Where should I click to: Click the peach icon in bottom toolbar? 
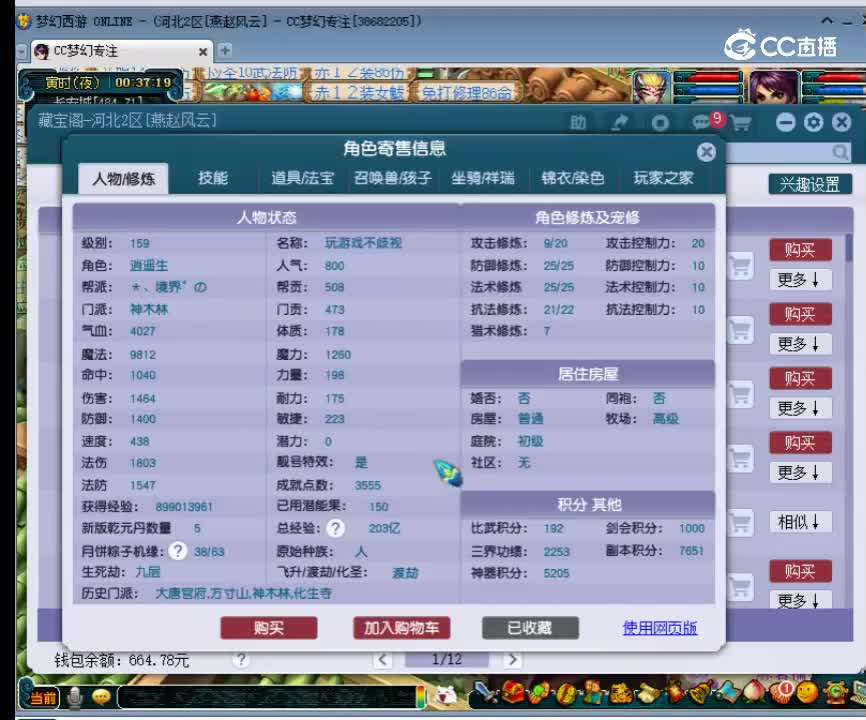click(x=755, y=692)
